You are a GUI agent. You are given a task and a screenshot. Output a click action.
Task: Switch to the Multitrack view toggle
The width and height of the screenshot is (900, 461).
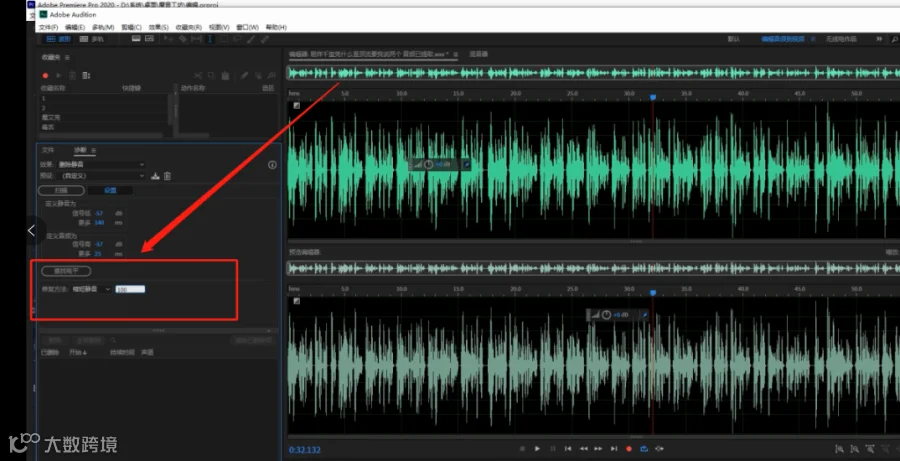coord(92,39)
